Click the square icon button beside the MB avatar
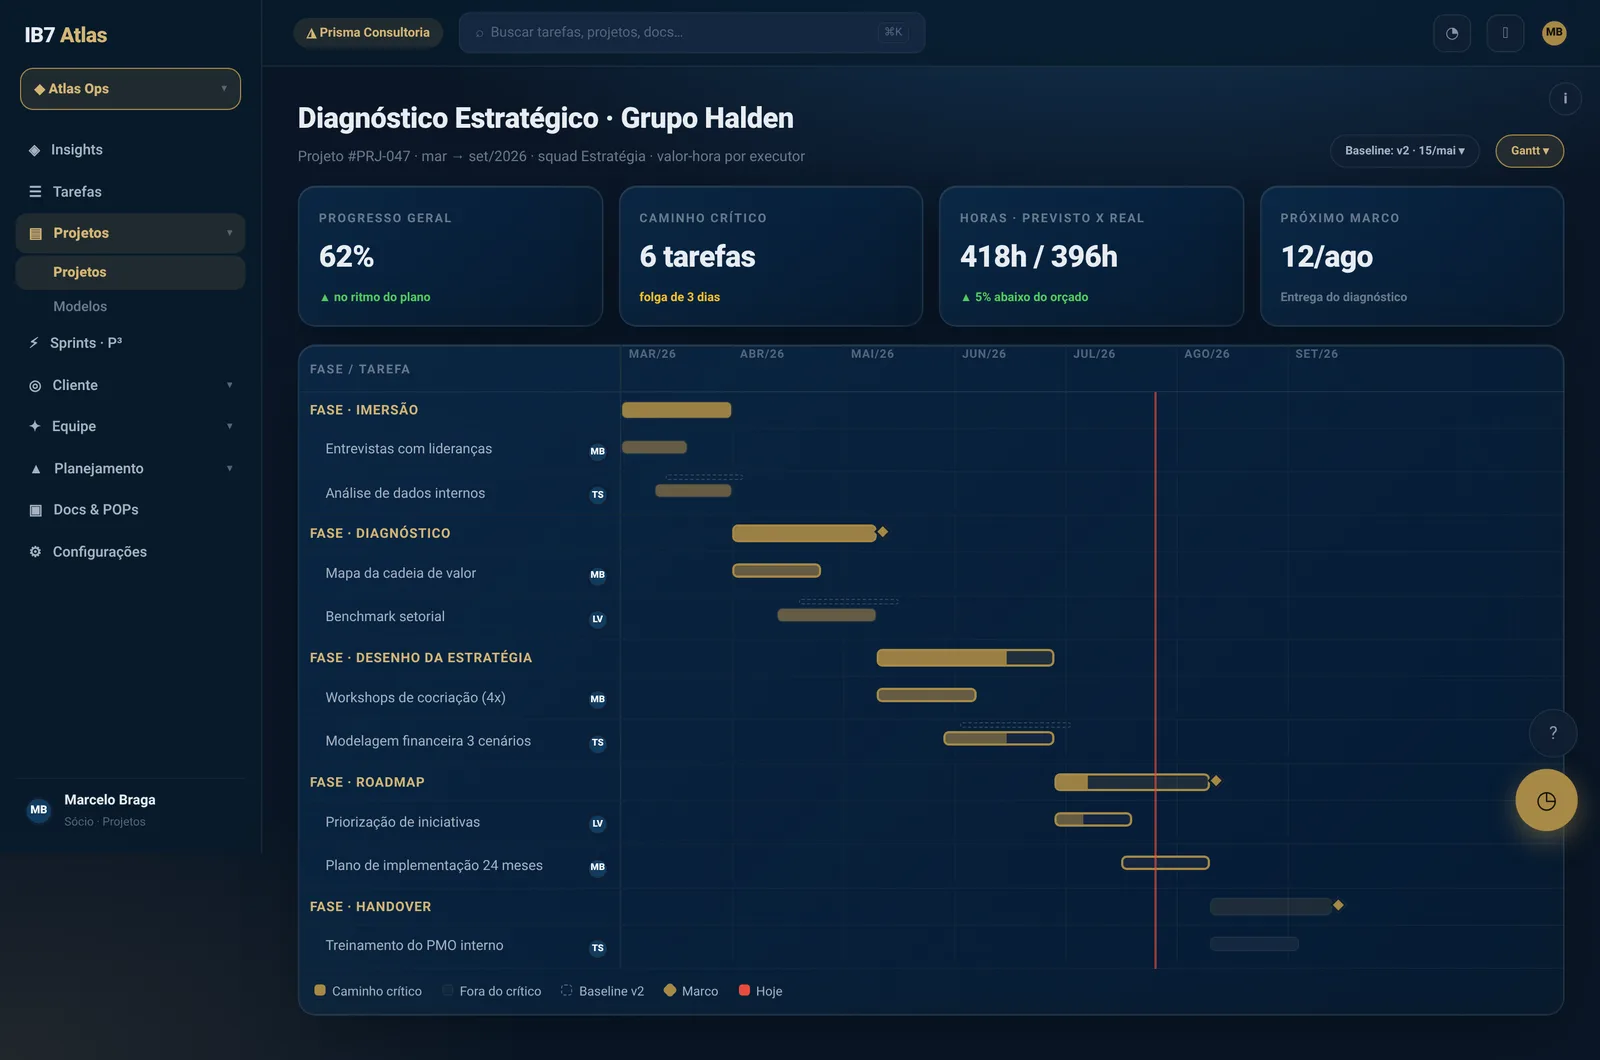Viewport: 1600px width, 1060px height. coord(1505,33)
